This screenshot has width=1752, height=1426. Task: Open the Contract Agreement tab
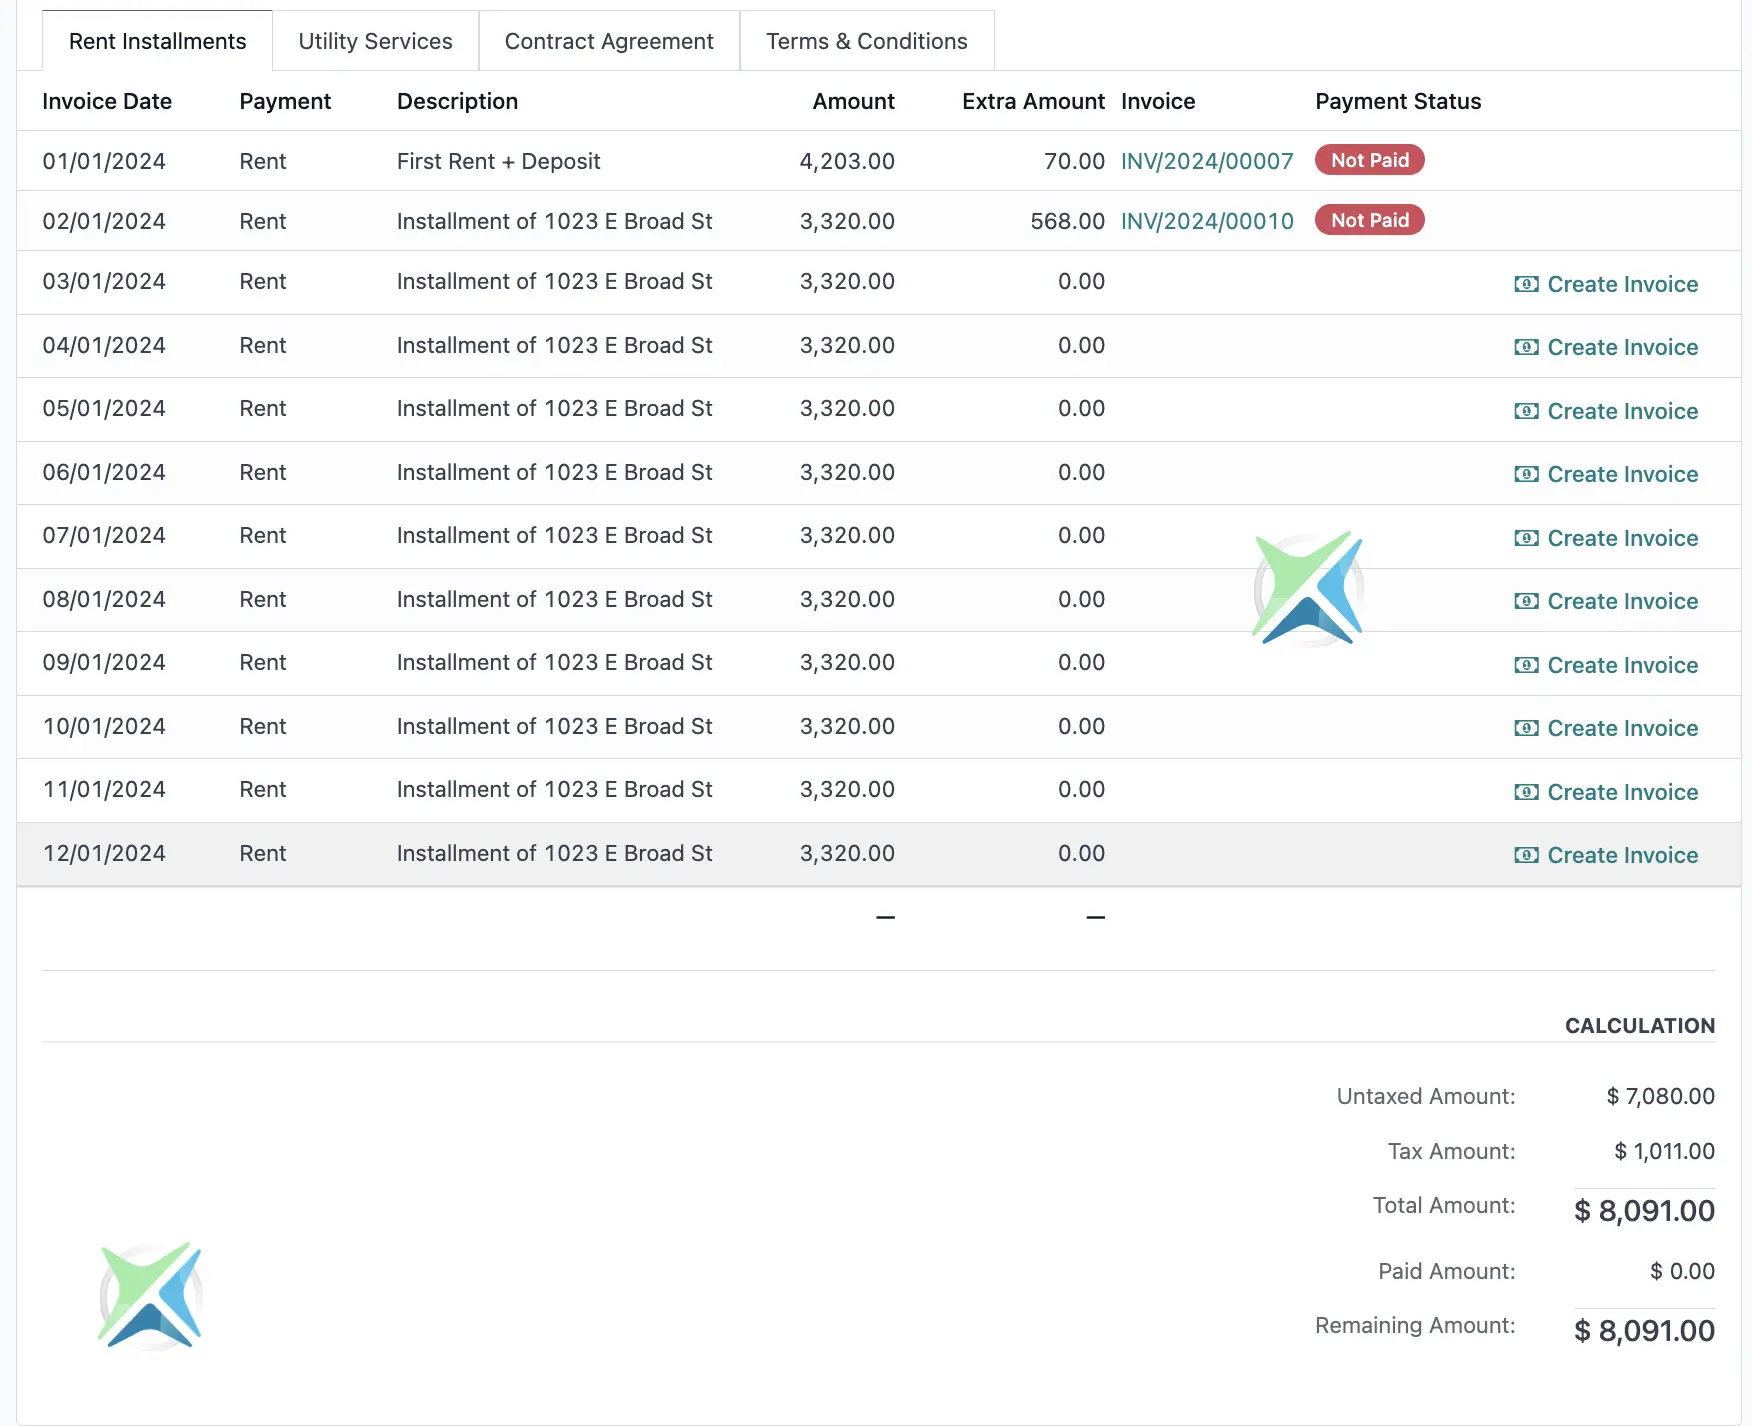(x=609, y=41)
